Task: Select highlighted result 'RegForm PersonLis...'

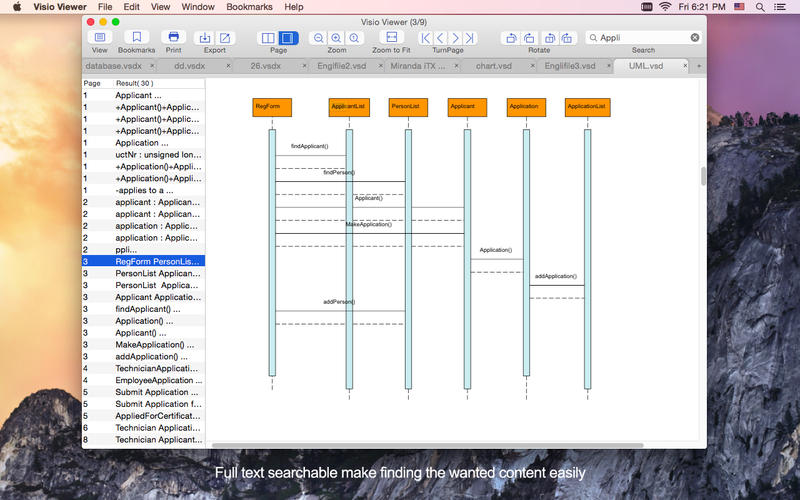Action: (143, 261)
